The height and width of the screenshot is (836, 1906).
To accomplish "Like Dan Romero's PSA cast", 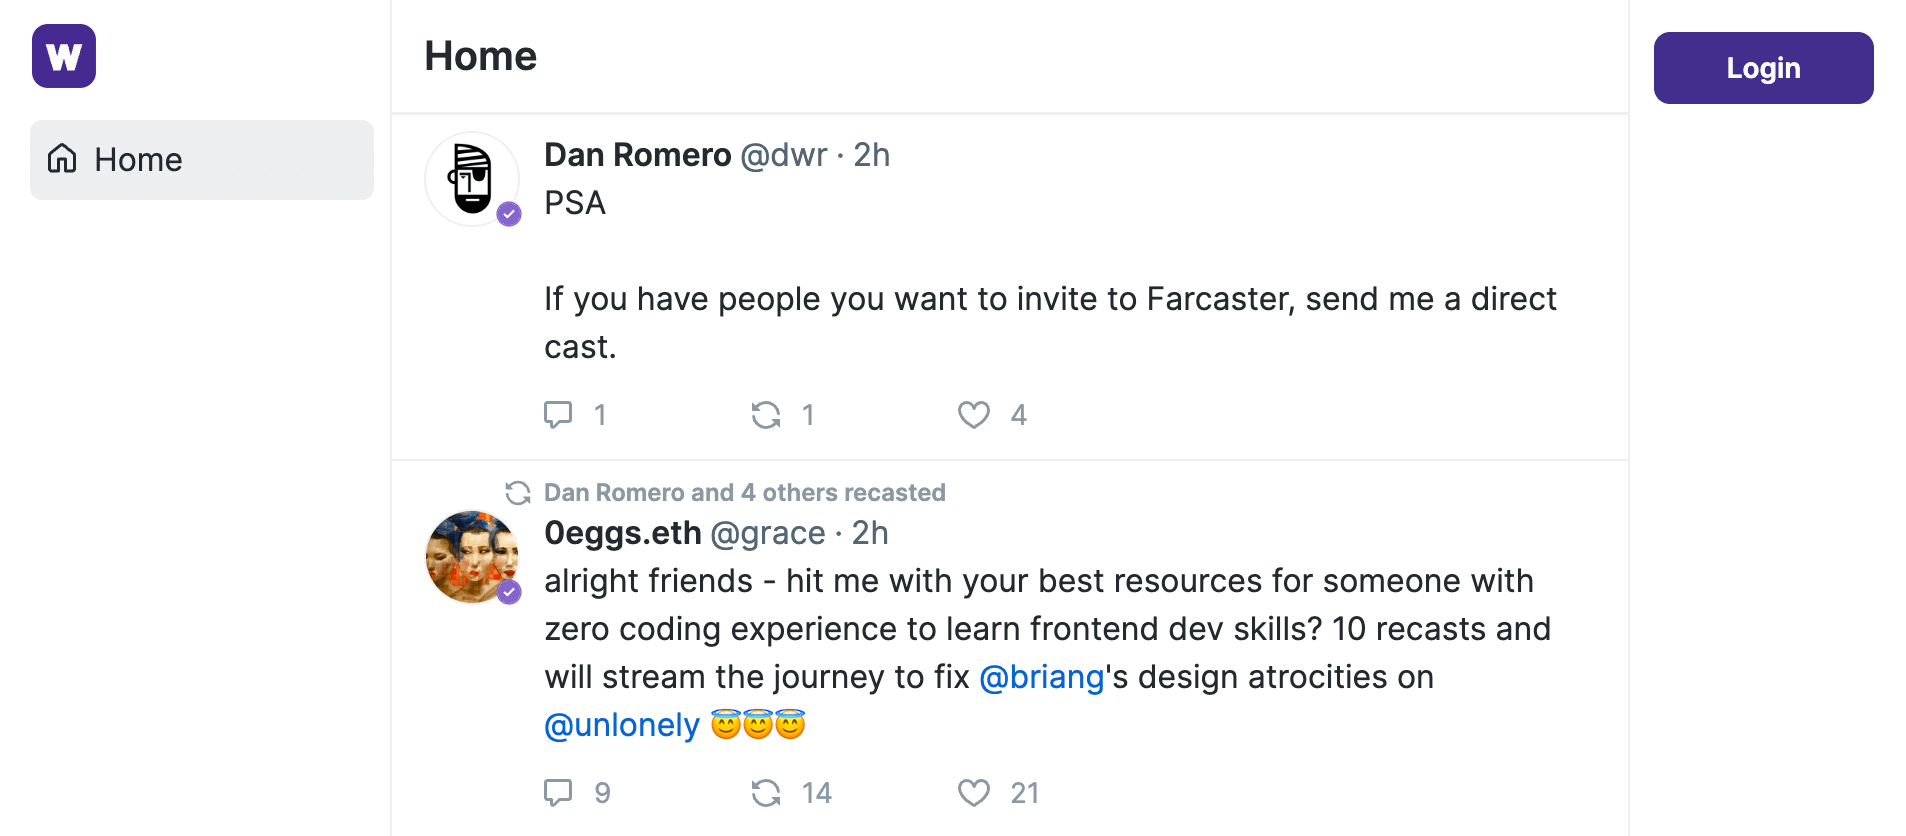I will coord(974,414).
